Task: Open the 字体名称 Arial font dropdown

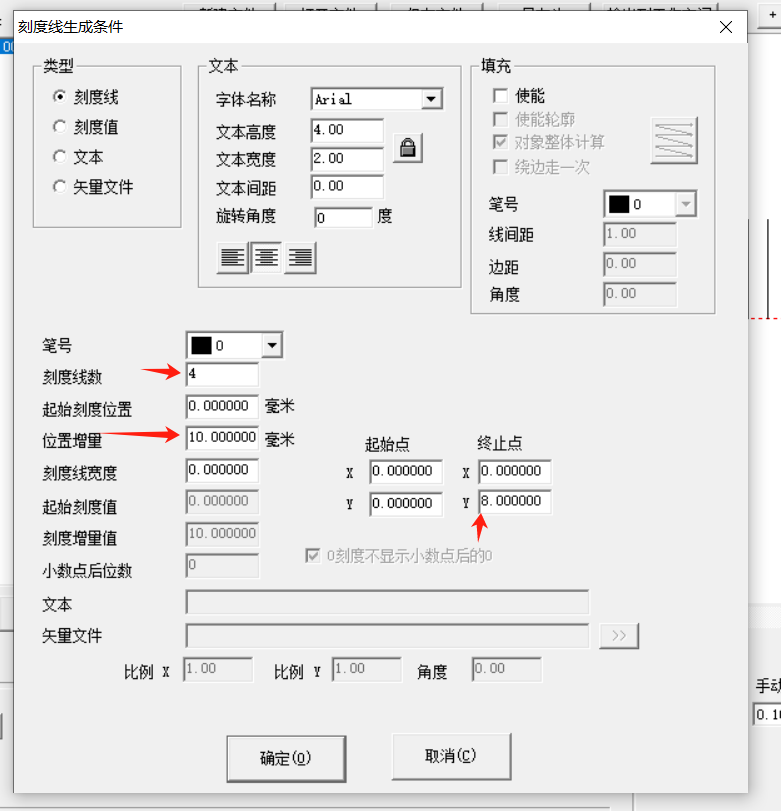Action: (x=431, y=99)
